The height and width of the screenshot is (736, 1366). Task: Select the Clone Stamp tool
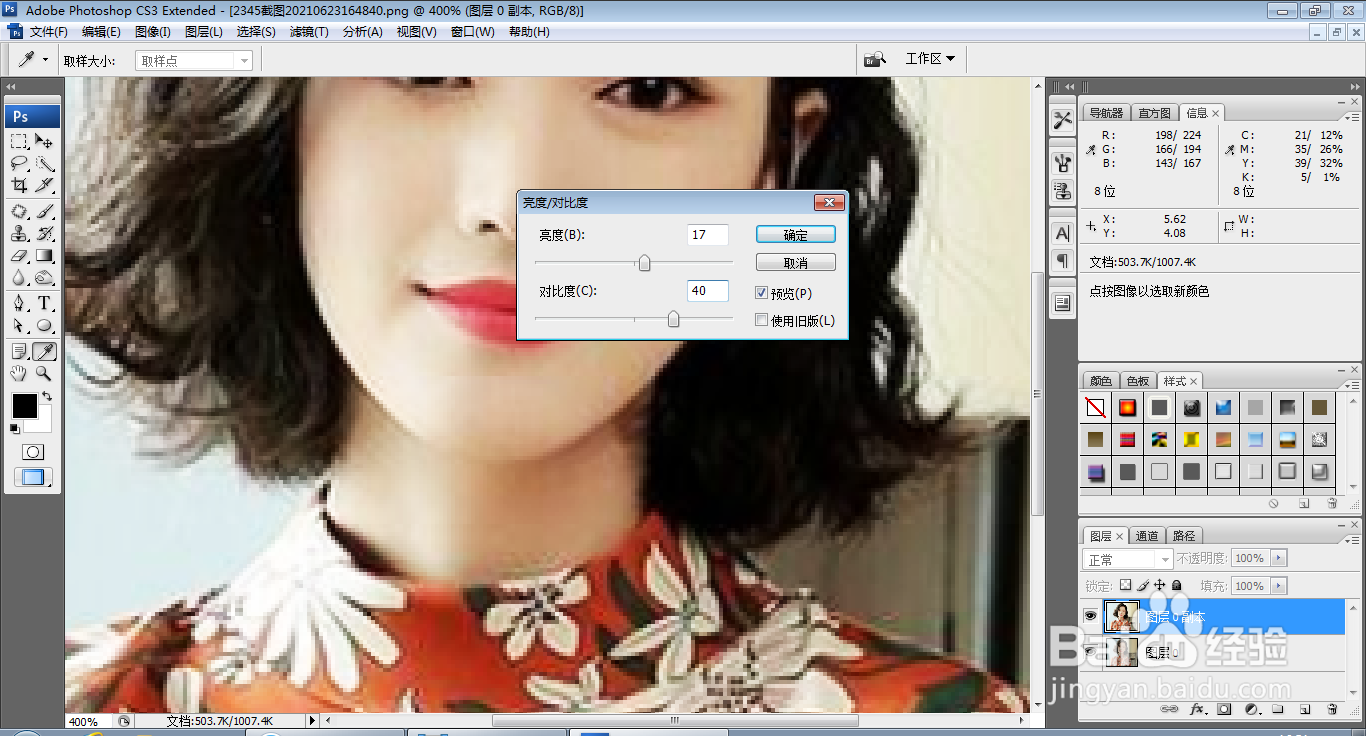click(19, 234)
